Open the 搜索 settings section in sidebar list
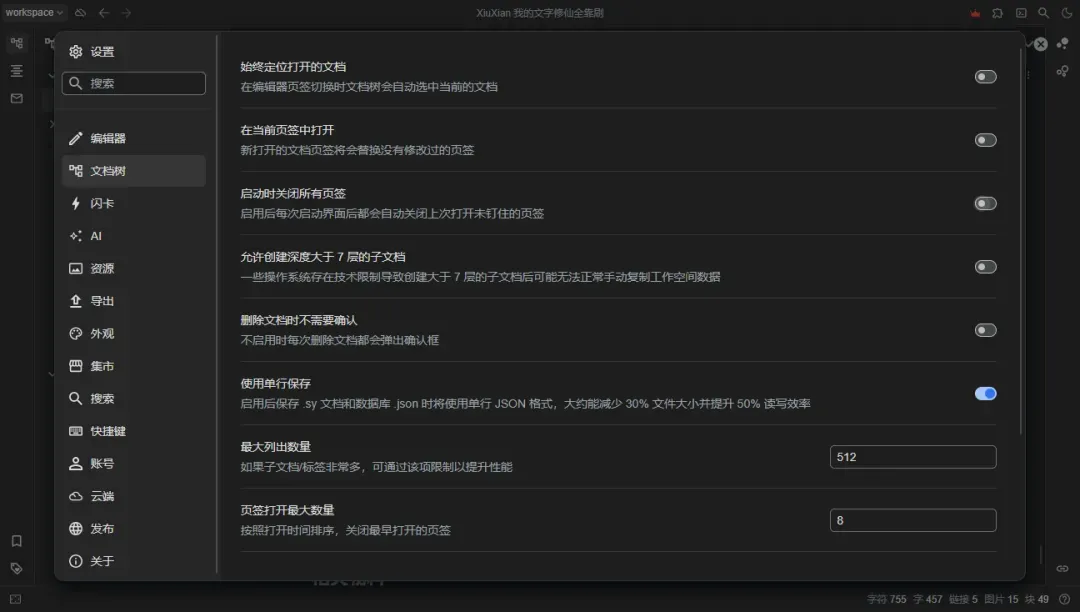The width and height of the screenshot is (1080, 612). coord(134,399)
